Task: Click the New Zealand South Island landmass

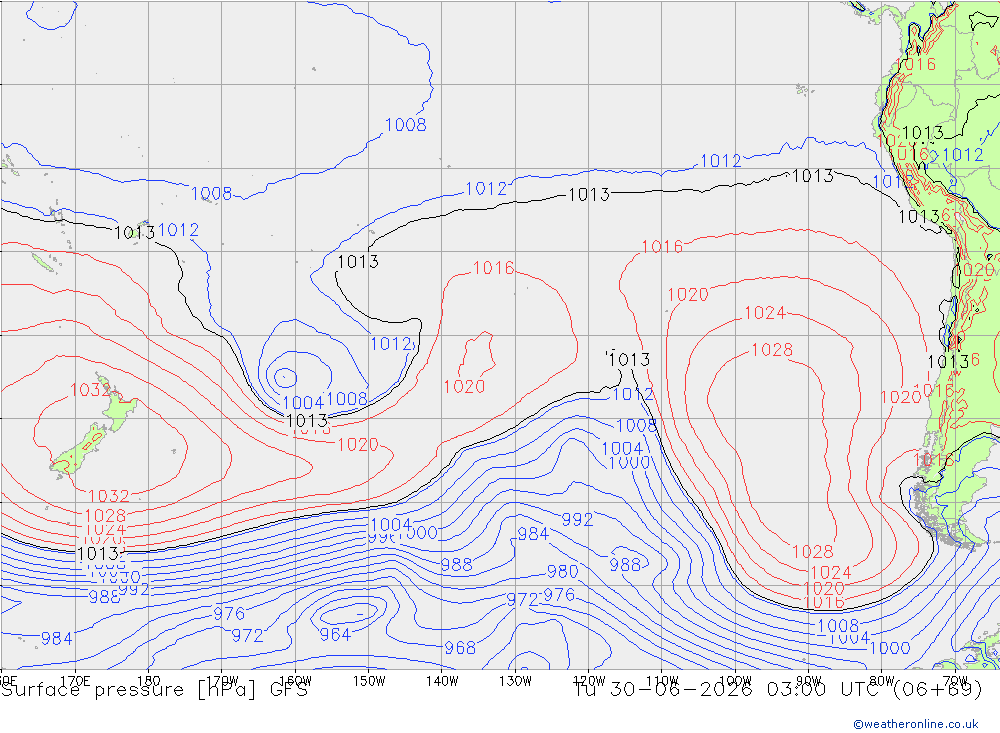Action: [x=78, y=450]
